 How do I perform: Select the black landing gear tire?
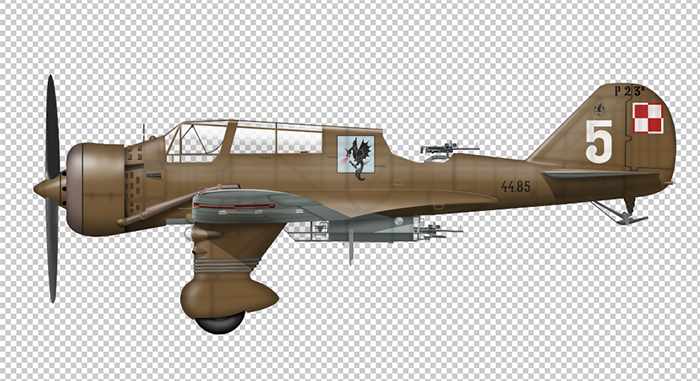(220, 322)
